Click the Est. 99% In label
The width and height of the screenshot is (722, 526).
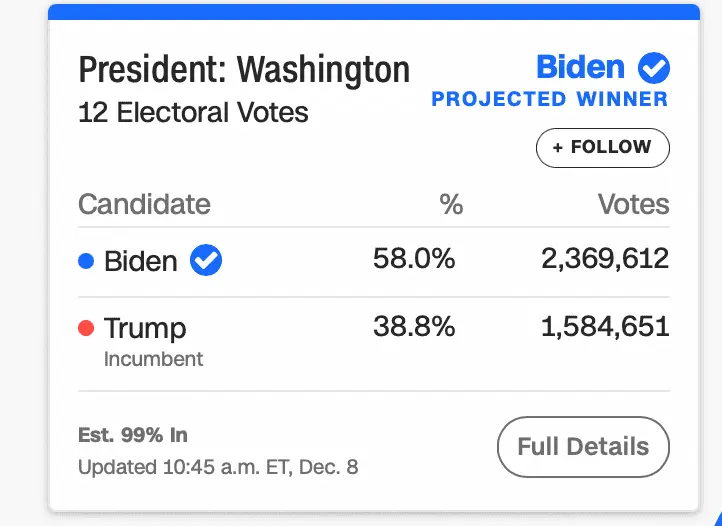pyautogui.click(x=133, y=435)
